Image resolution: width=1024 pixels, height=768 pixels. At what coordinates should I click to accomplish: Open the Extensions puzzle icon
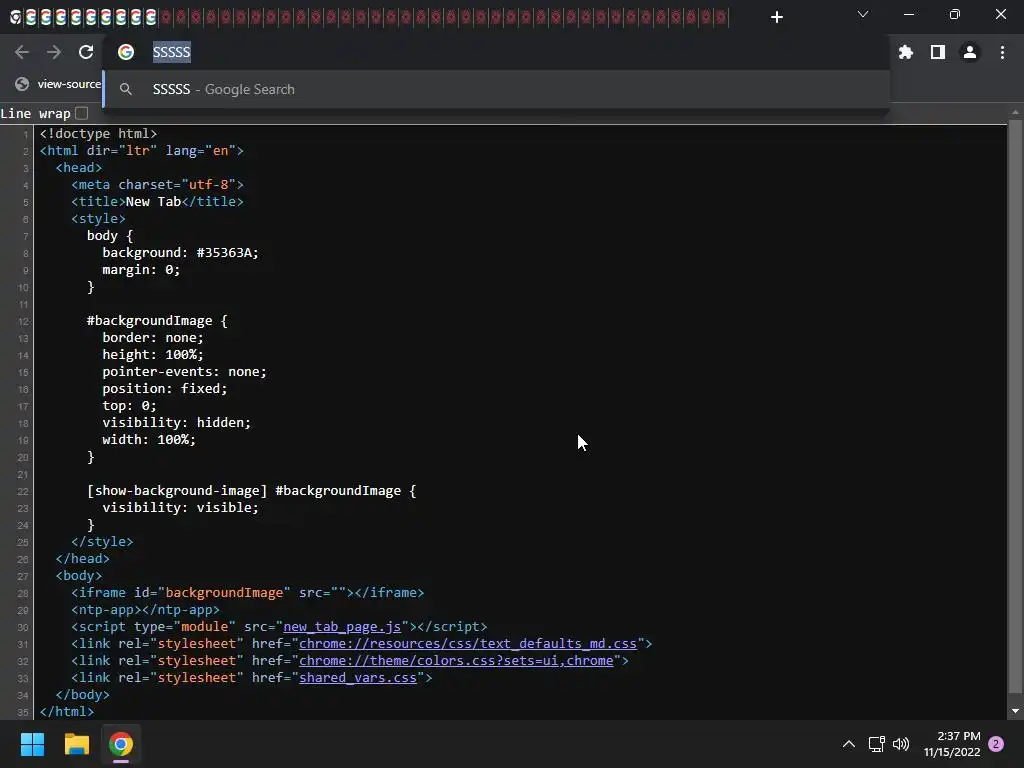[906, 52]
